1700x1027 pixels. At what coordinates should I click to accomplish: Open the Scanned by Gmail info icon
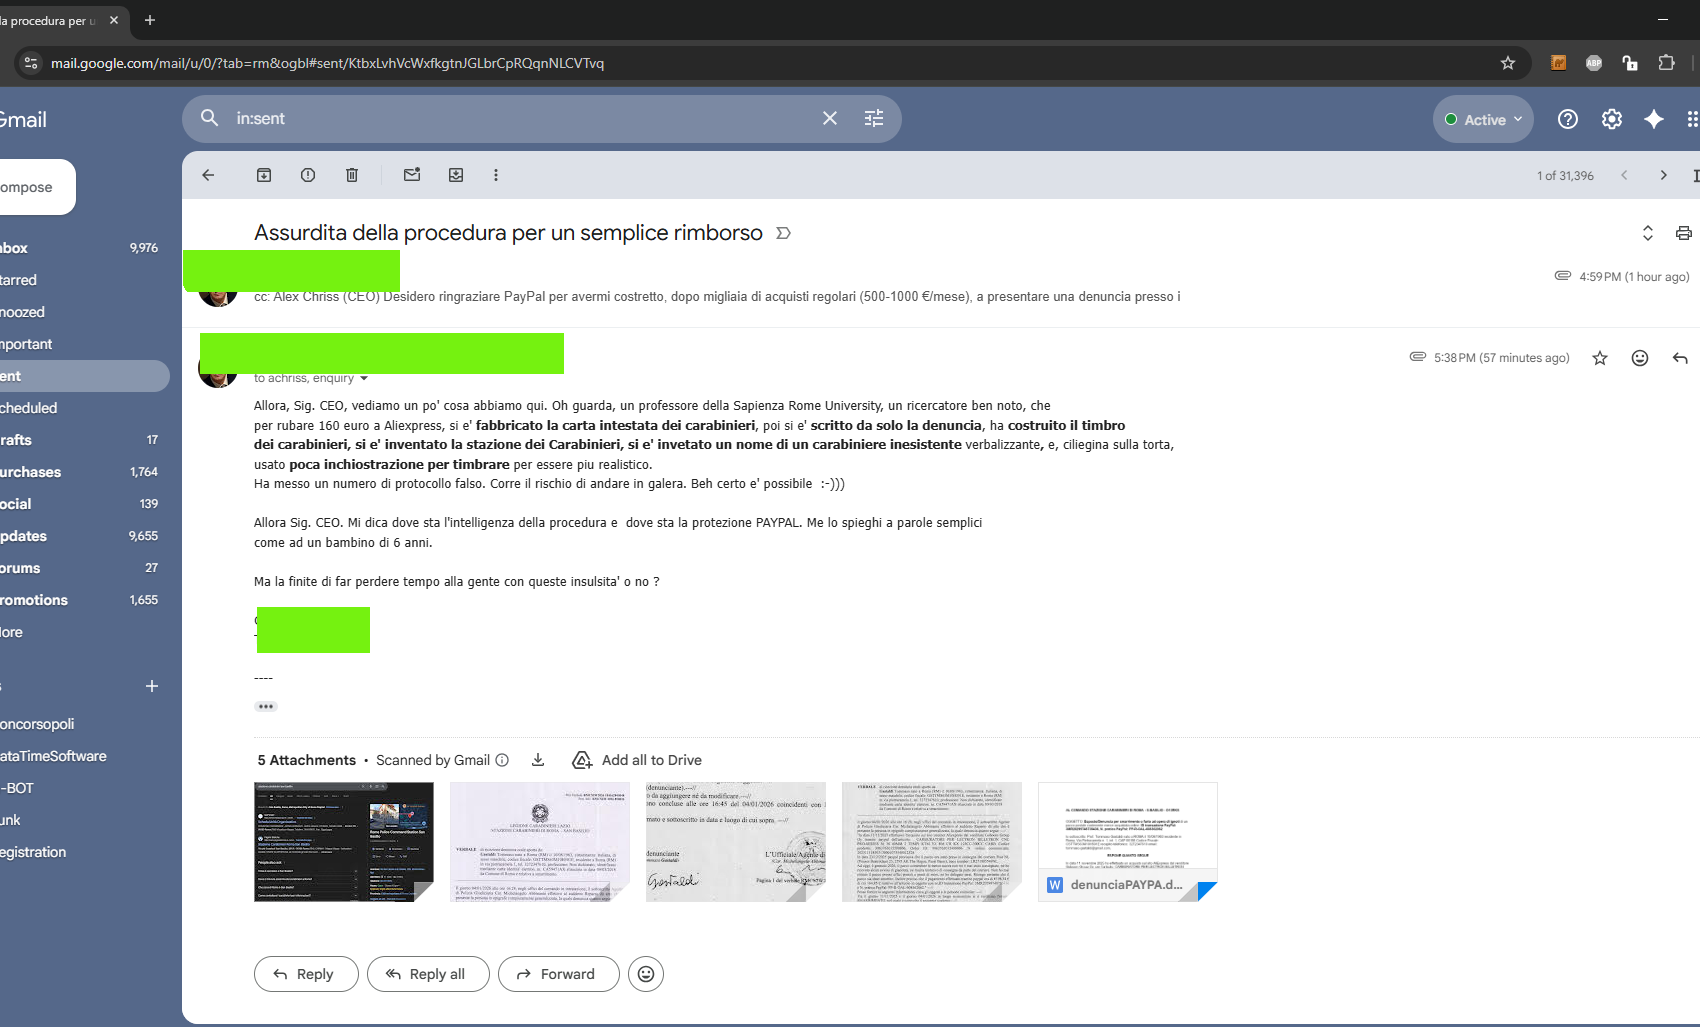503,760
